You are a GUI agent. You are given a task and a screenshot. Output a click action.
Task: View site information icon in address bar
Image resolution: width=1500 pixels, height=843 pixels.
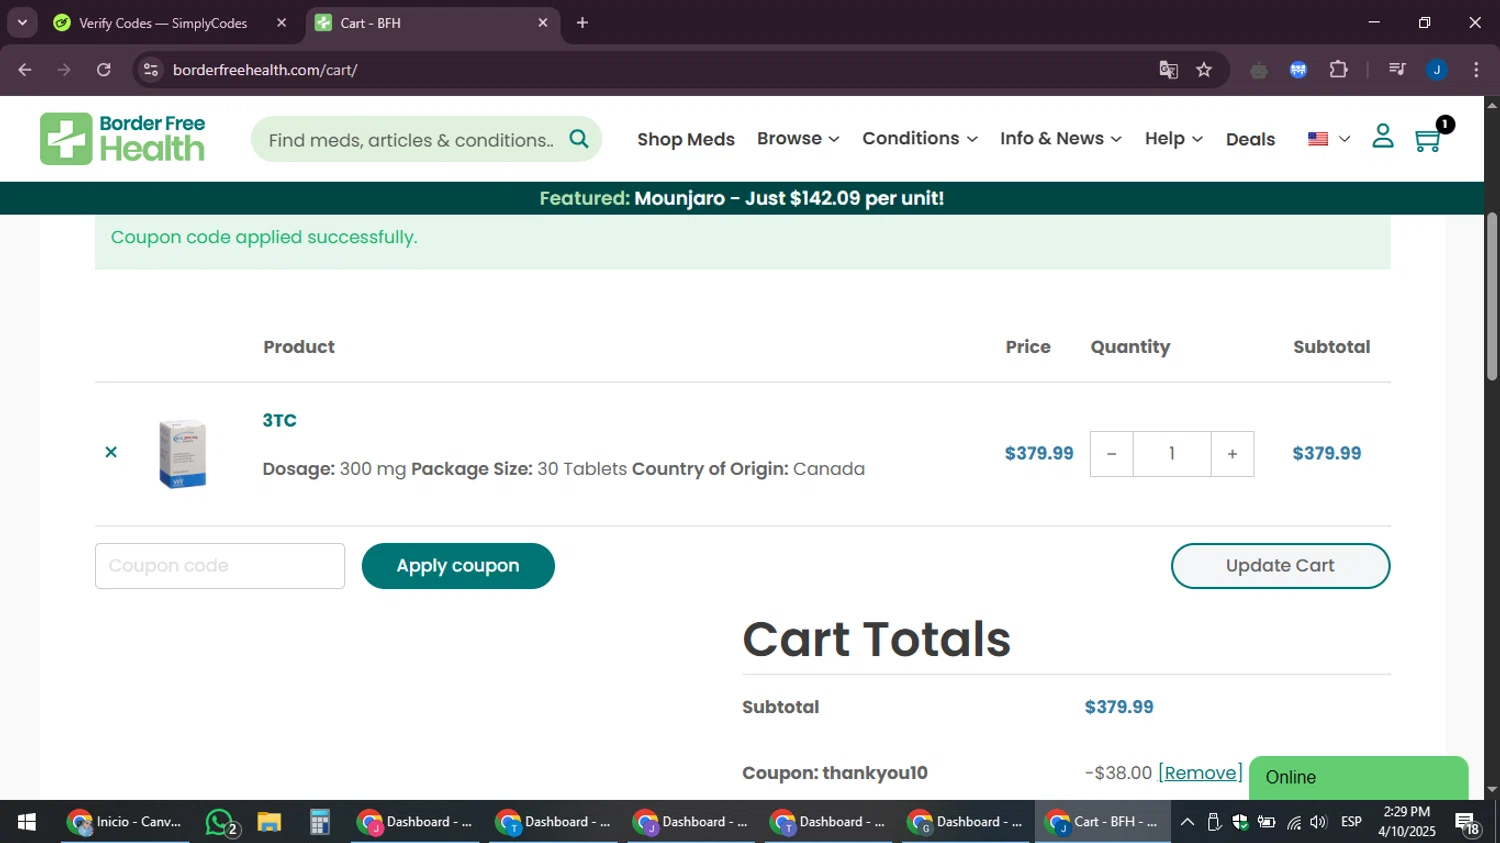point(151,70)
